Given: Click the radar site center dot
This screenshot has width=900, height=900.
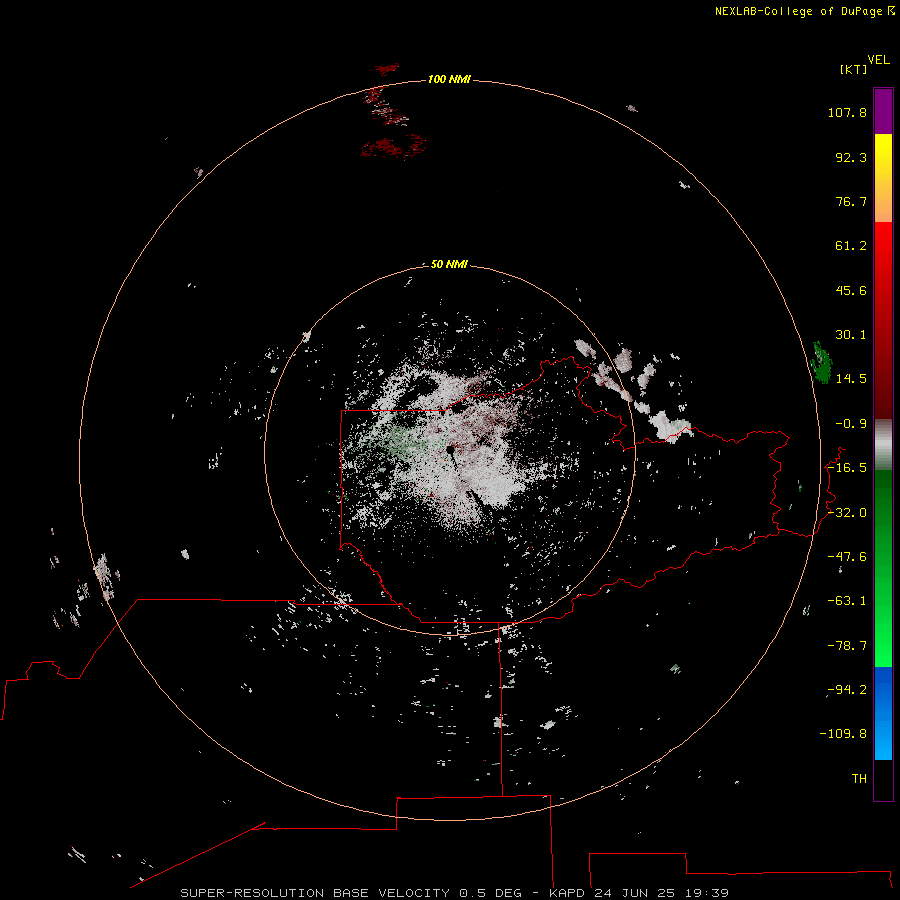Looking at the screenshot, I should pos(451,450).
